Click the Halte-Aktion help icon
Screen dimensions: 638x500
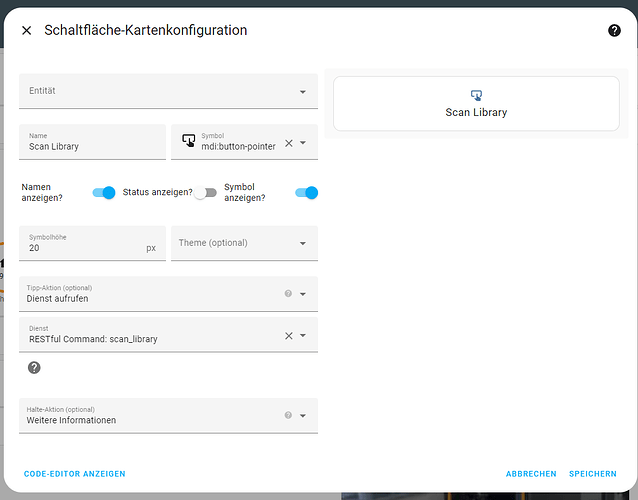point(288,415)
